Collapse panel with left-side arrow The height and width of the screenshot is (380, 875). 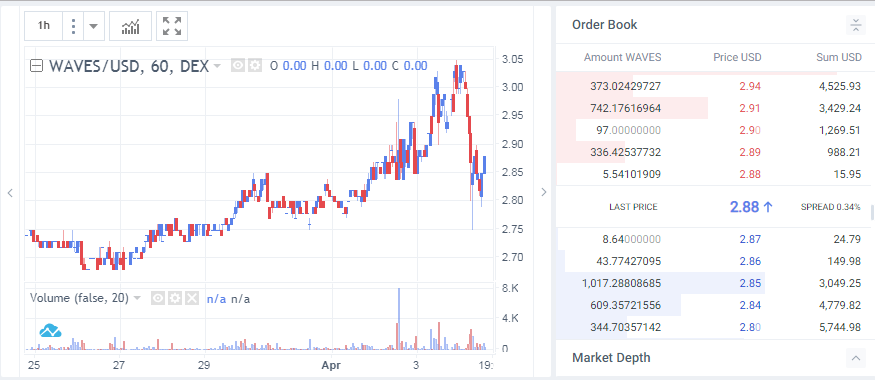10,193
